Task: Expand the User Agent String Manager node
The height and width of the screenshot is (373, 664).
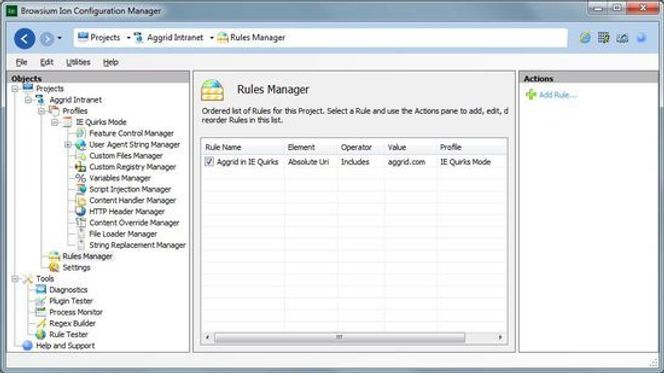Action: click(68, 144)
